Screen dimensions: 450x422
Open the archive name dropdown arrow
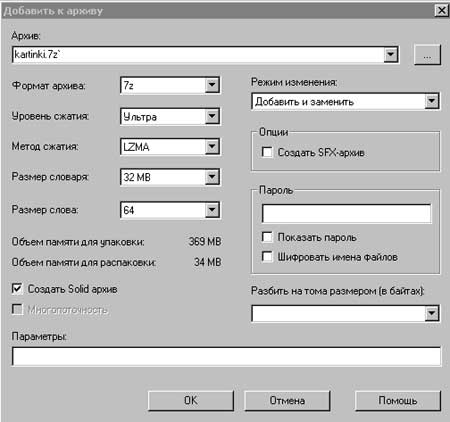[391, 55]
